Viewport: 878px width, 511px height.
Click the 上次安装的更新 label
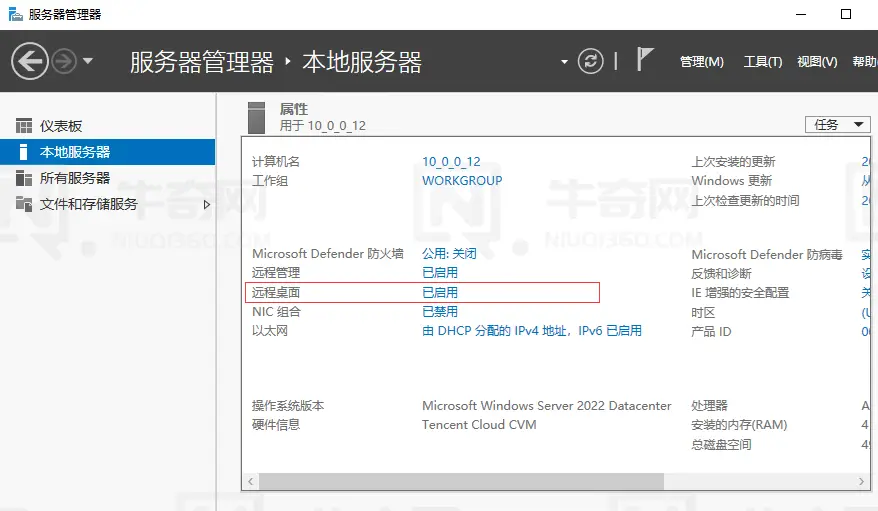pos(733,162)
